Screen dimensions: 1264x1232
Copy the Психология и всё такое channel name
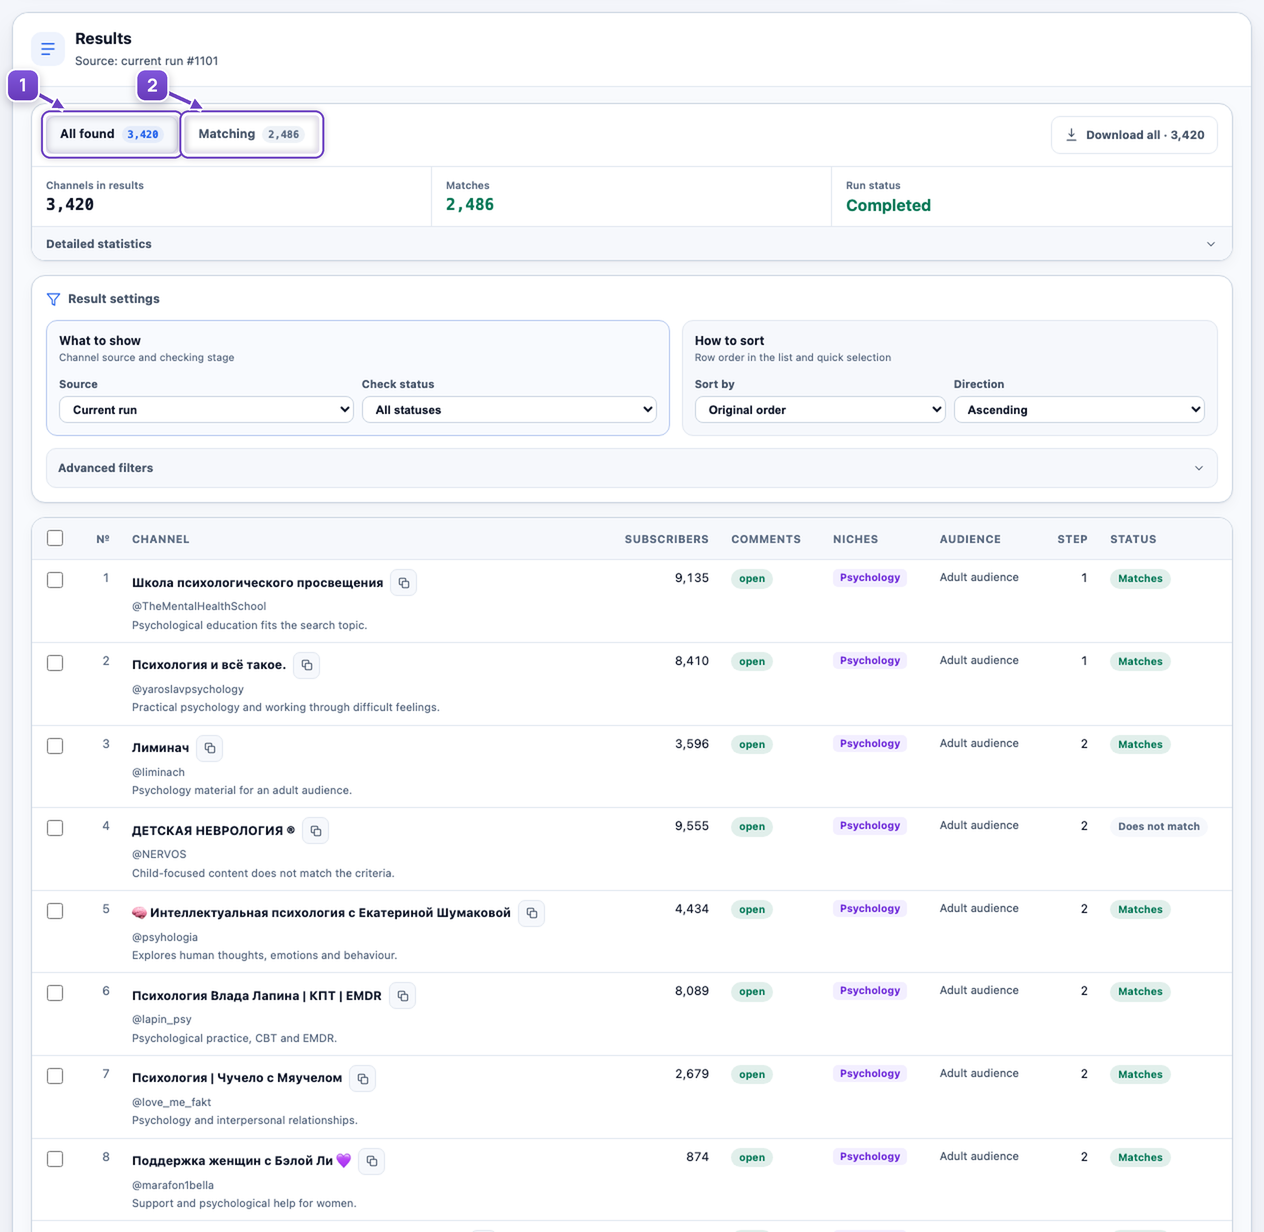pos(307,665)
